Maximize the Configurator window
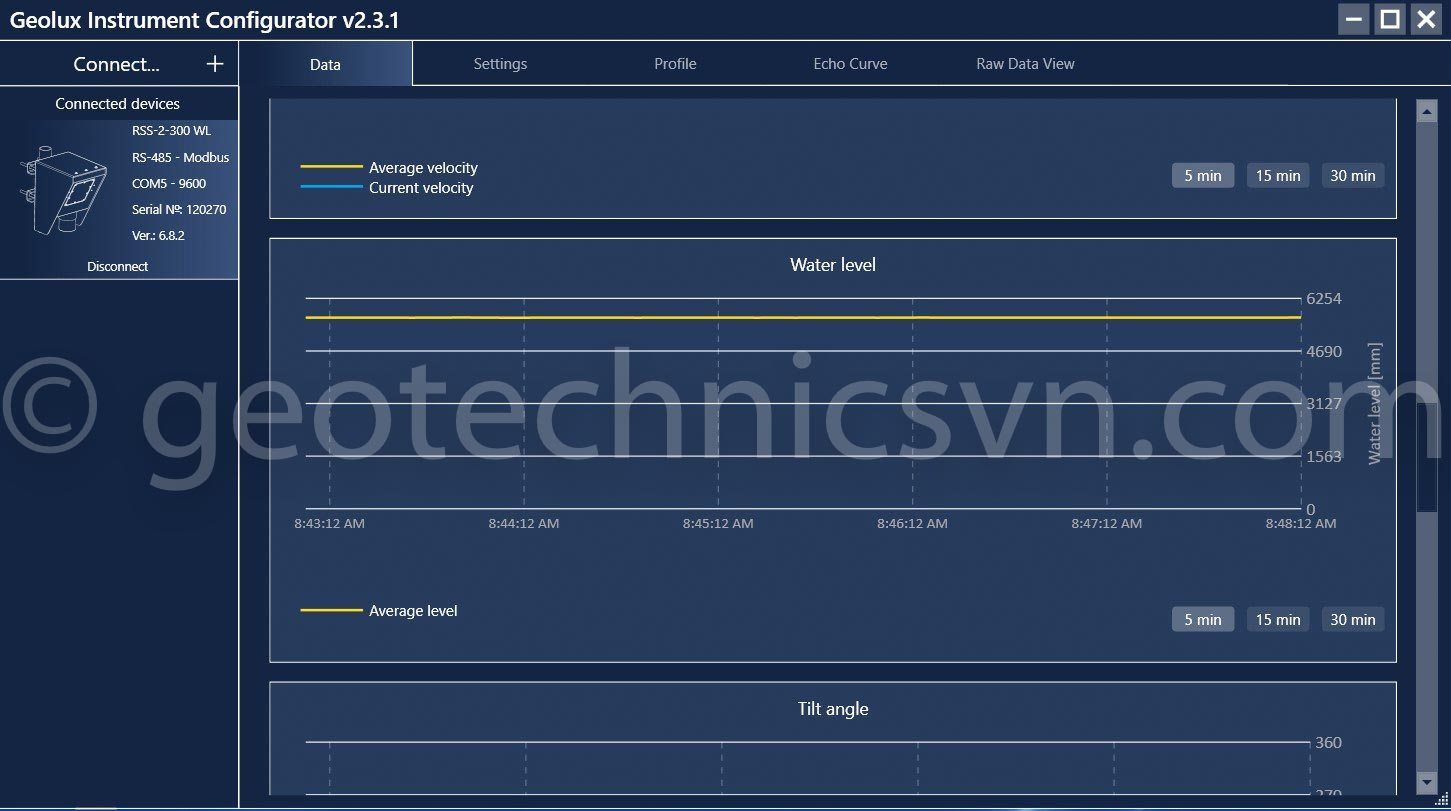1451x811 pixels. click(x=1390, y=19)
